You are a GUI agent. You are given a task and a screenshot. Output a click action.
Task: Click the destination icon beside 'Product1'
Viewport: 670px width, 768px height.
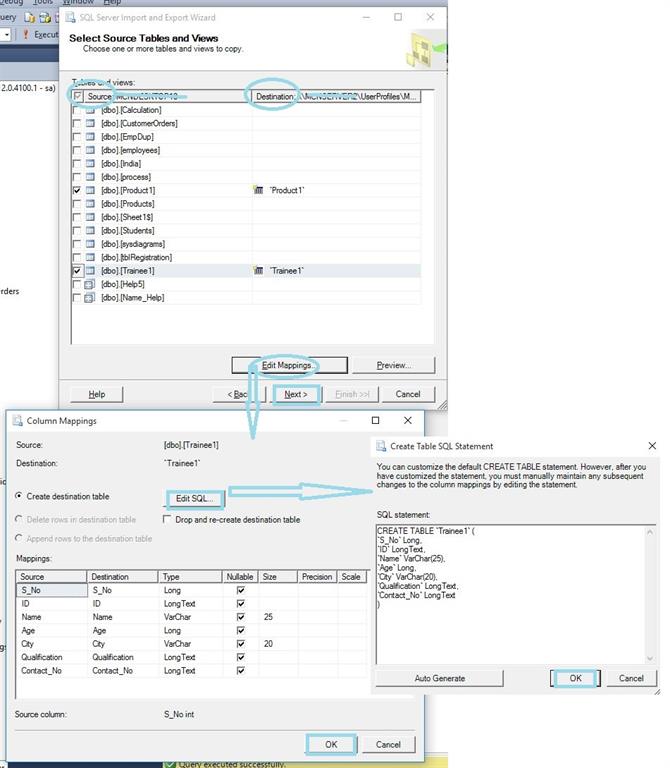[x=259, y=190]
